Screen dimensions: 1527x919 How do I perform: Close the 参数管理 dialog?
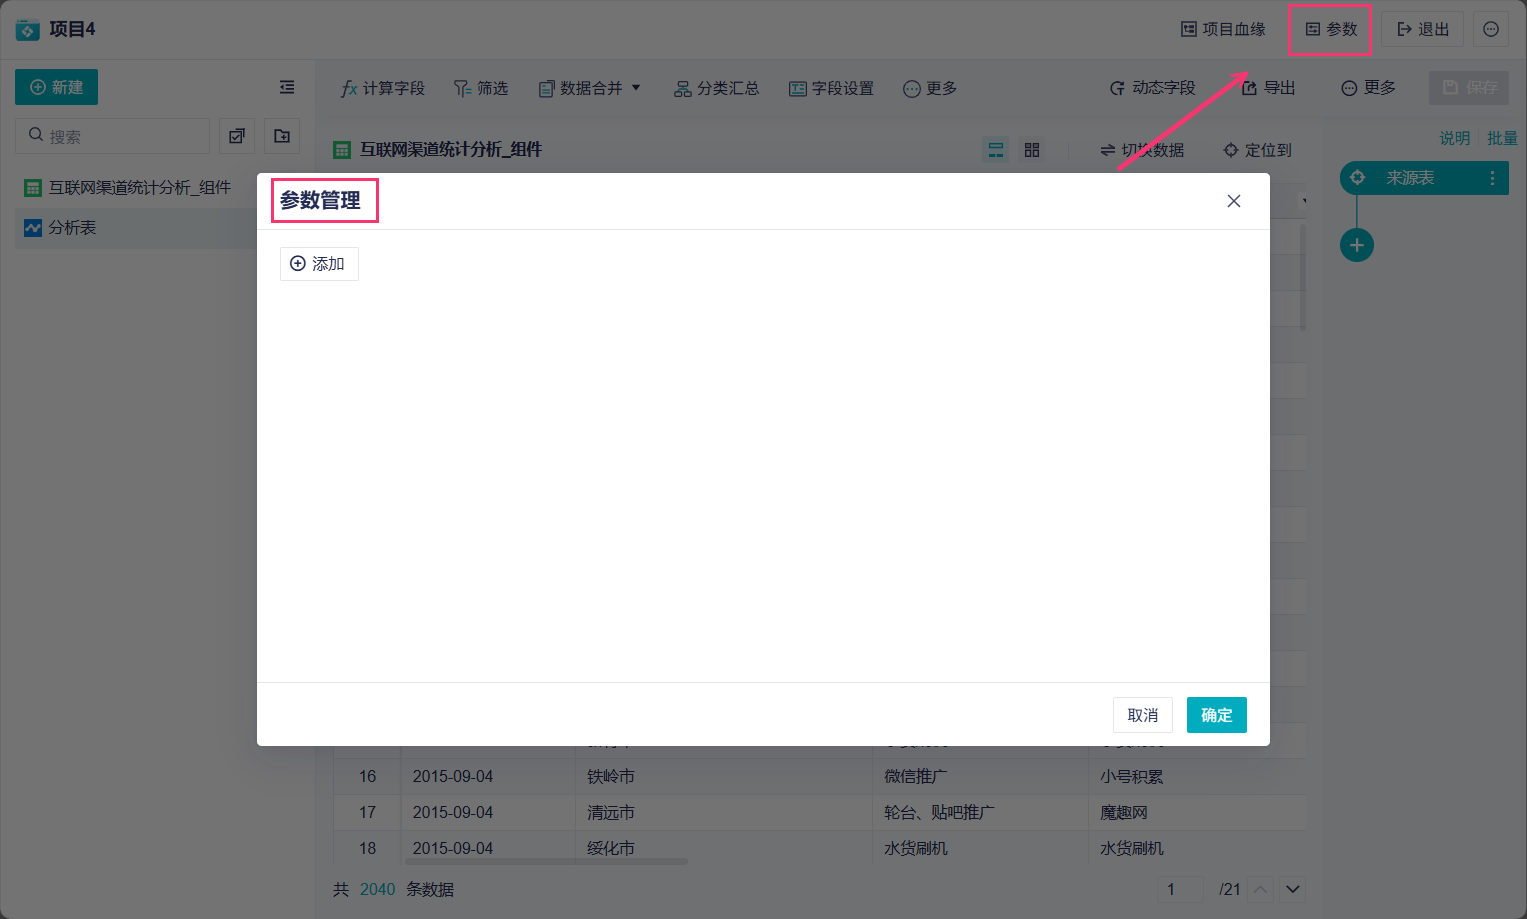pos(1234,201)
